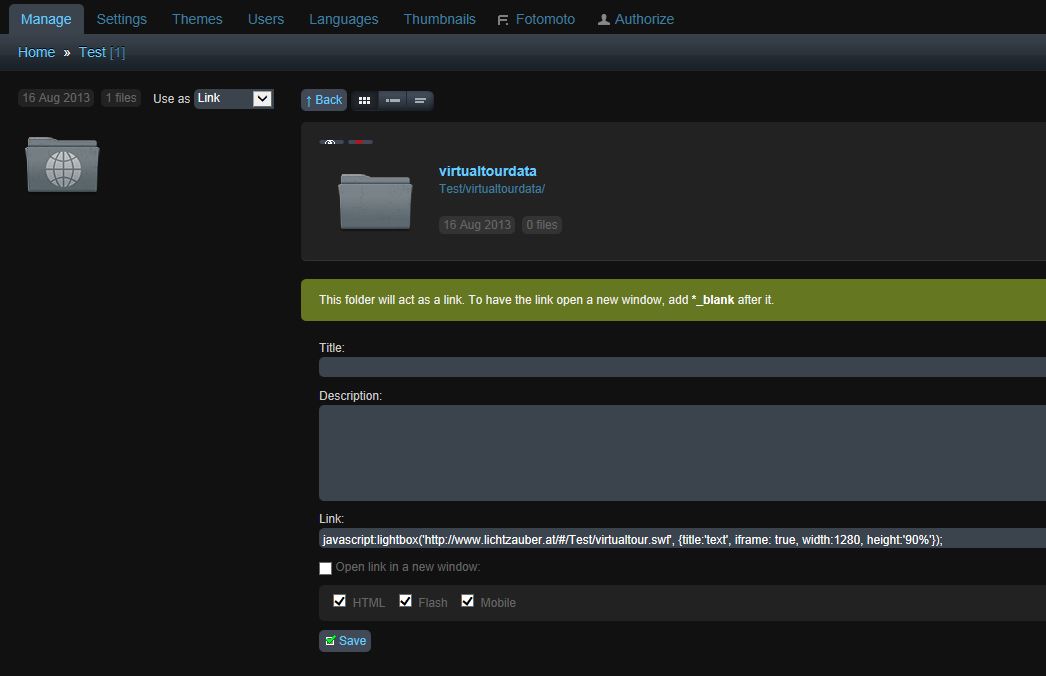Switch to grid thumbnail view
The image size is (1046, 676).
[x=364, y=101]
